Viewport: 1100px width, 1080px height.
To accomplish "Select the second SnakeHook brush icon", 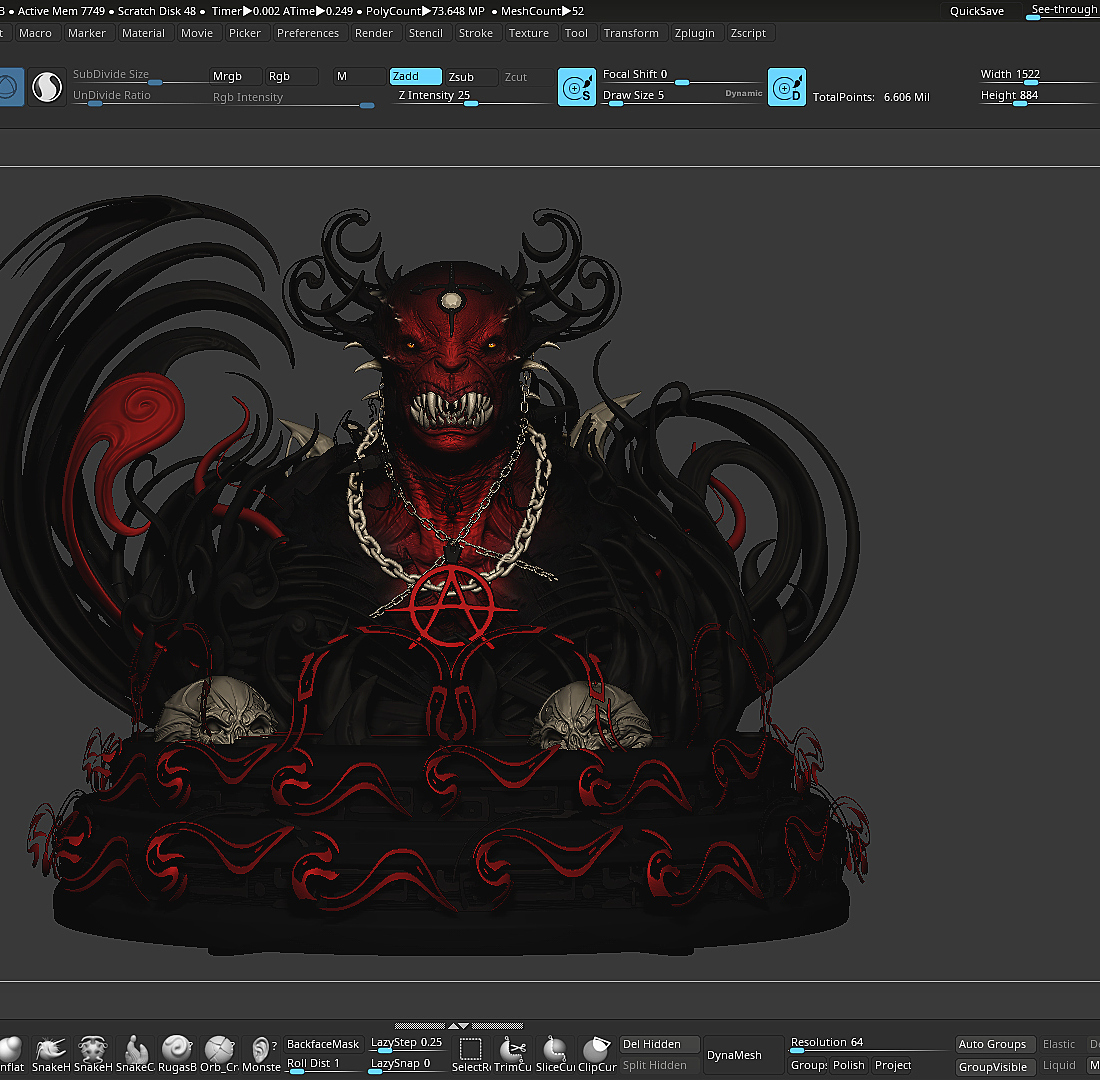I will 93,1055.
